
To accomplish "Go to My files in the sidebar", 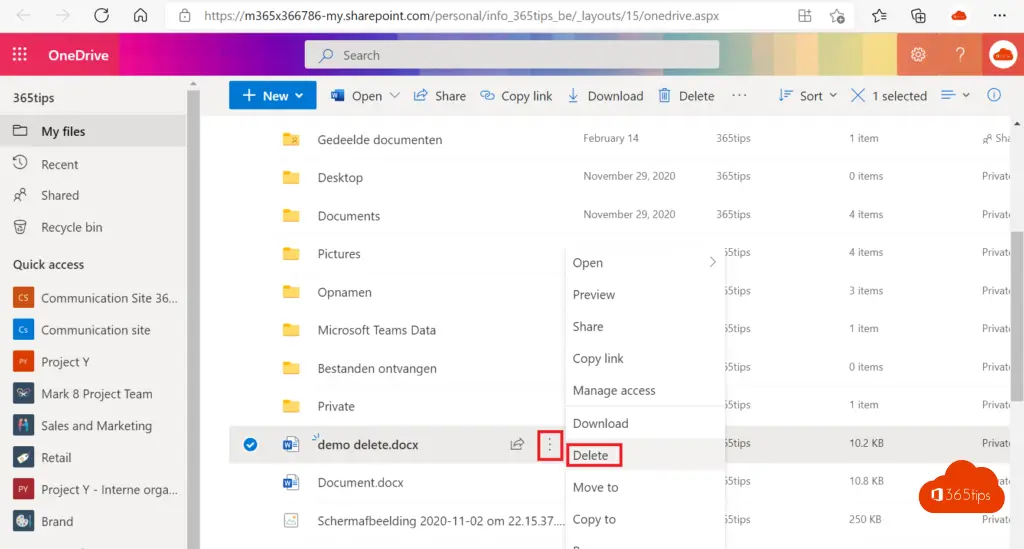I will click(93, 131).
